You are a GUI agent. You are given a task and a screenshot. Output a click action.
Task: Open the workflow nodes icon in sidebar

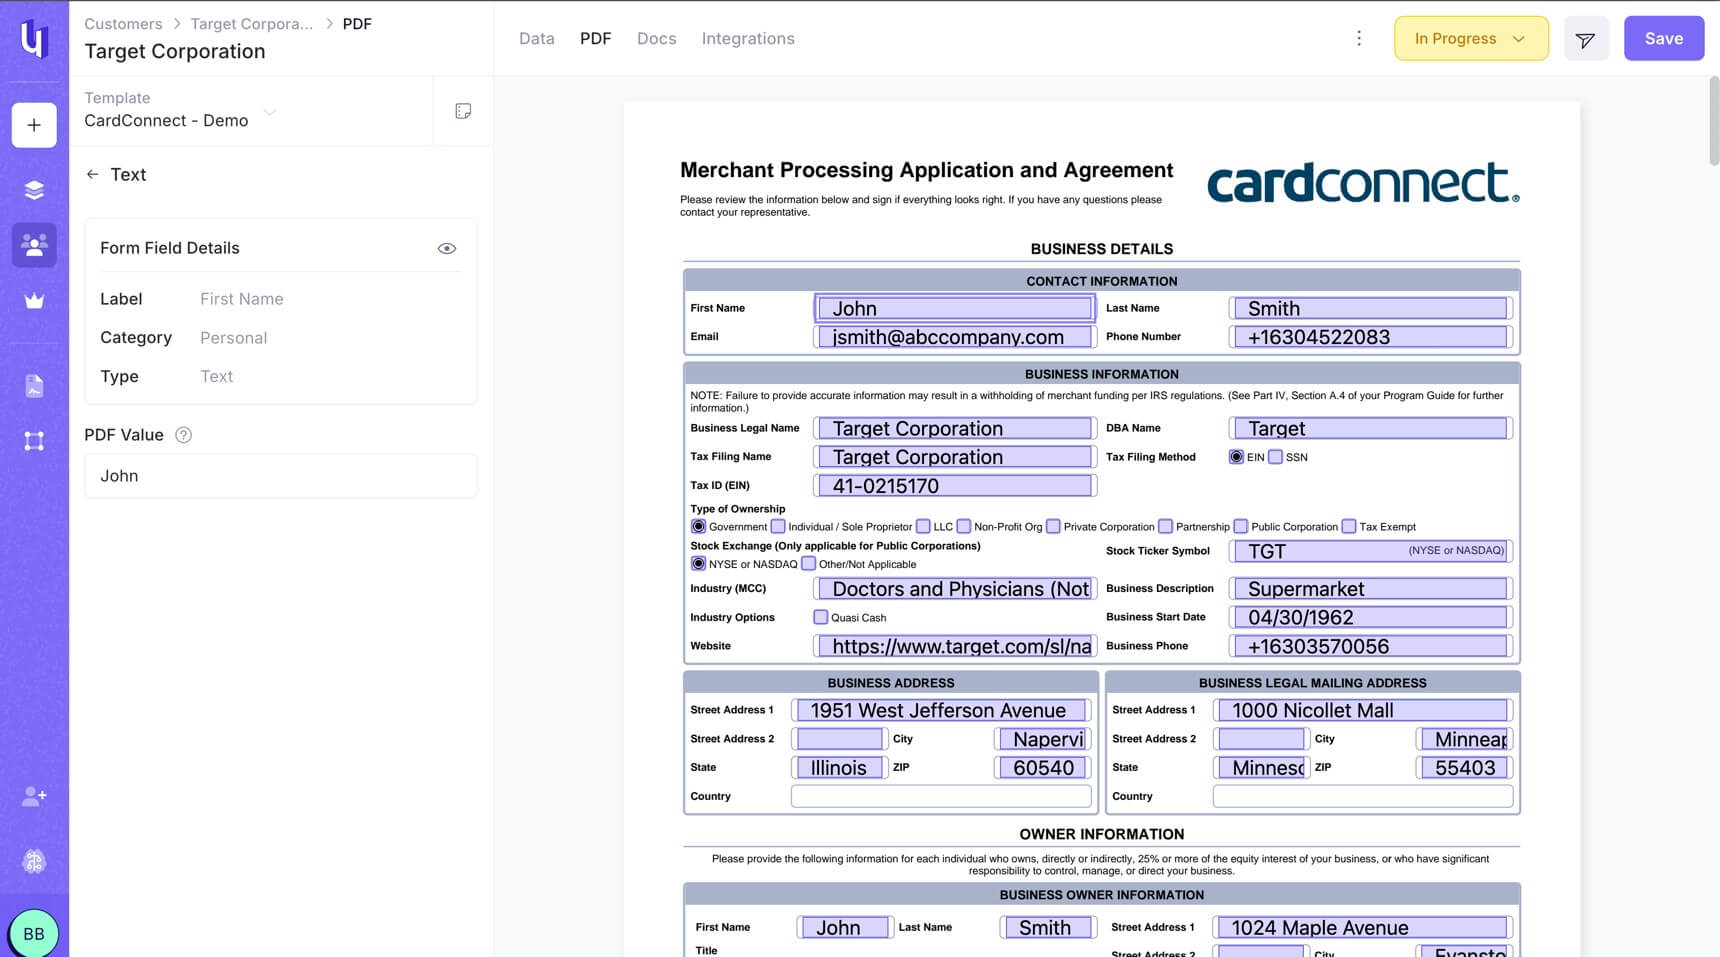coord(34,441)
